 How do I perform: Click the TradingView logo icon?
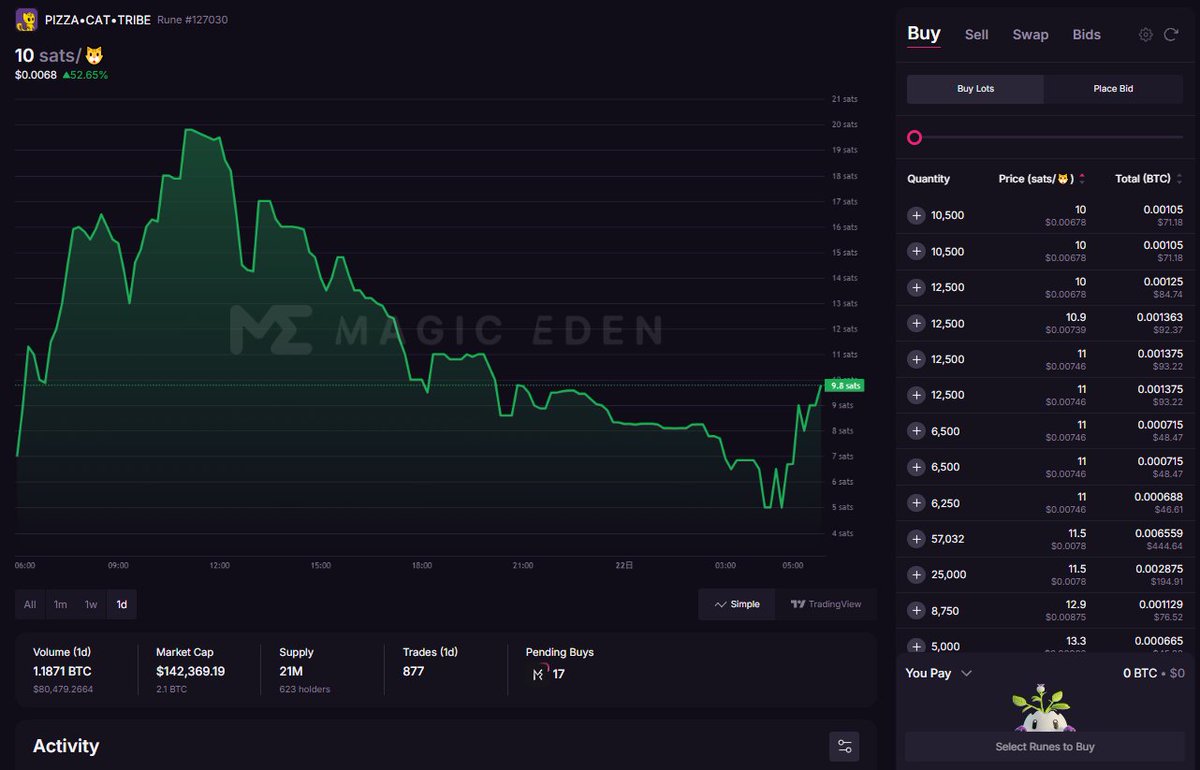coord(798,605)
